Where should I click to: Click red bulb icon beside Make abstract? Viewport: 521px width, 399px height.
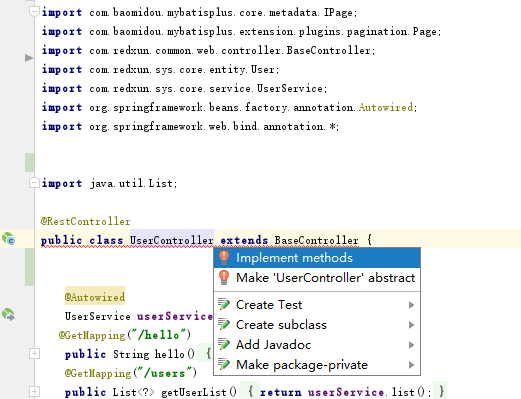point(224,277)
